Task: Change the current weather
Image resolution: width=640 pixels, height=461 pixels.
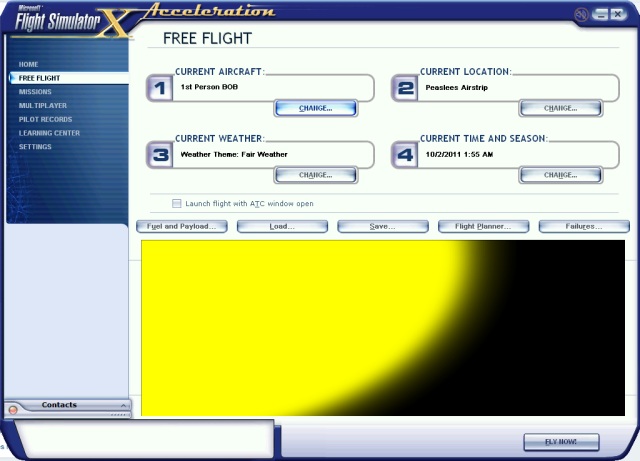Action: point(316,175)
